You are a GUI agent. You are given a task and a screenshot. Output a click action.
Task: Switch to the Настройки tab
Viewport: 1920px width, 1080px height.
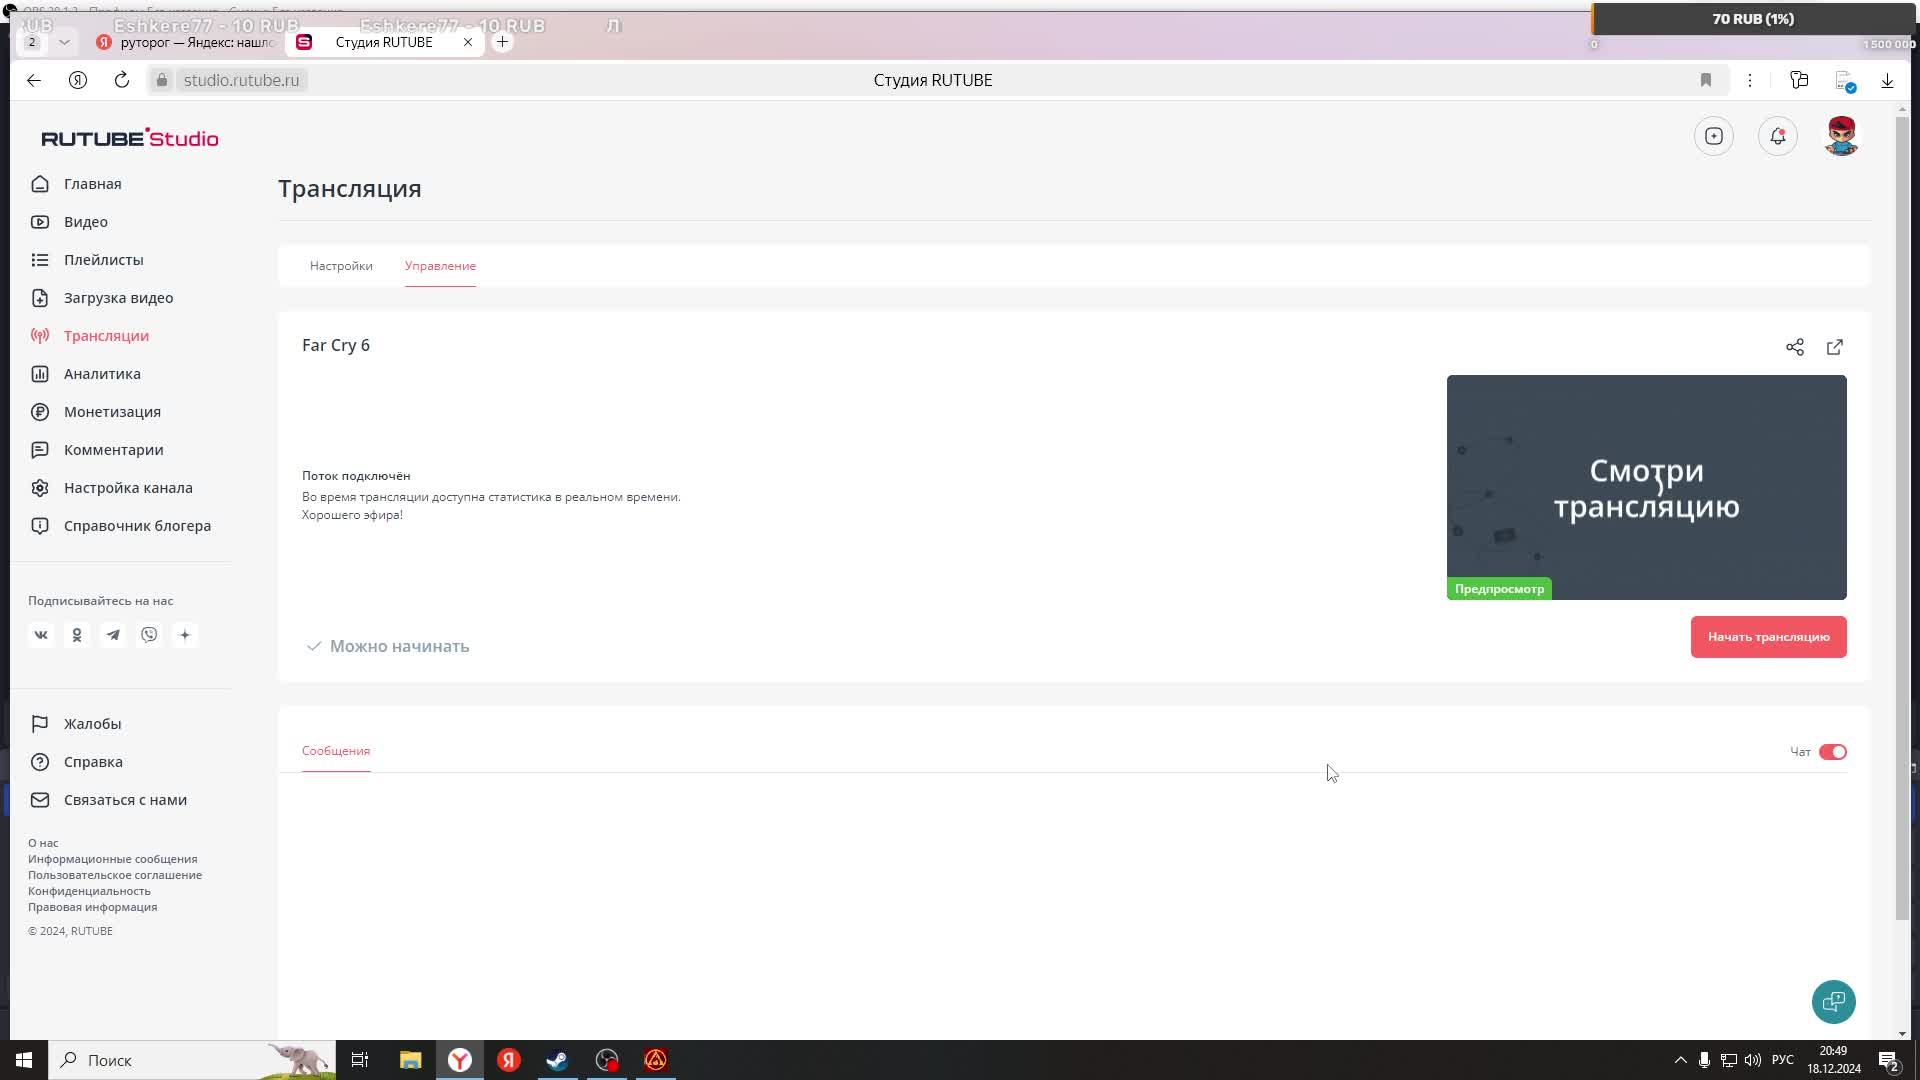[341, 266]
